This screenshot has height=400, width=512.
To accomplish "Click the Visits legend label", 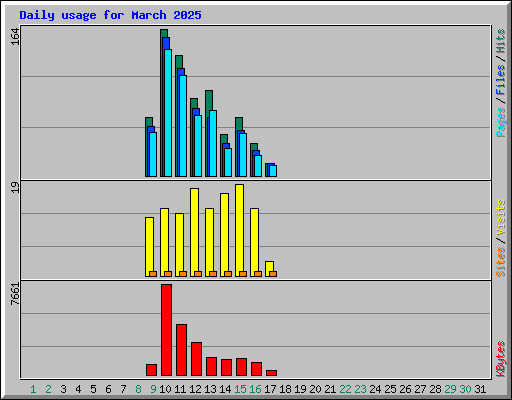I will pos(501,218).
